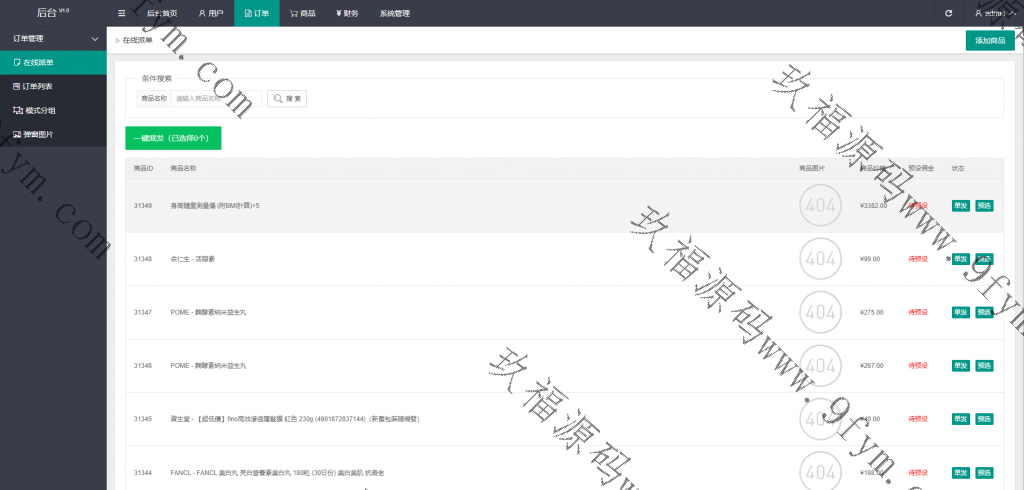The height and width of the screenshot is (490, 1024).
Task: Click the 404 product image of item 31346
Action: pyautogui.click(x=820, y=365)
